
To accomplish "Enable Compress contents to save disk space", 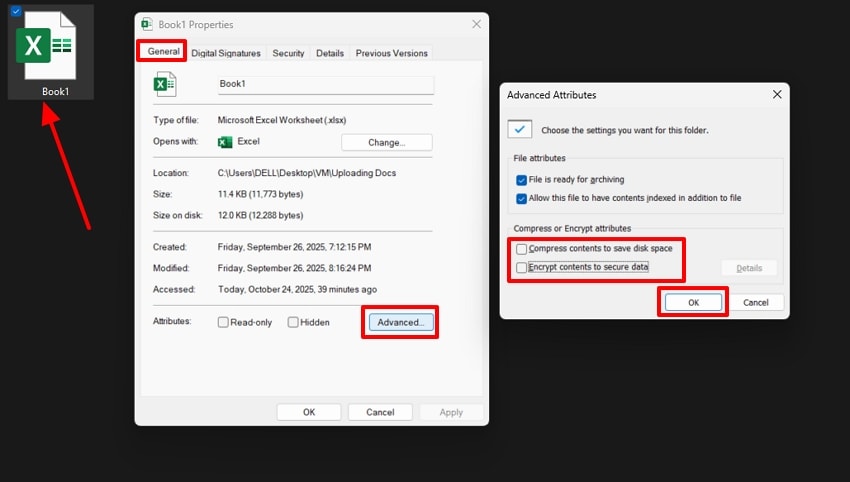I will point(521,249).
